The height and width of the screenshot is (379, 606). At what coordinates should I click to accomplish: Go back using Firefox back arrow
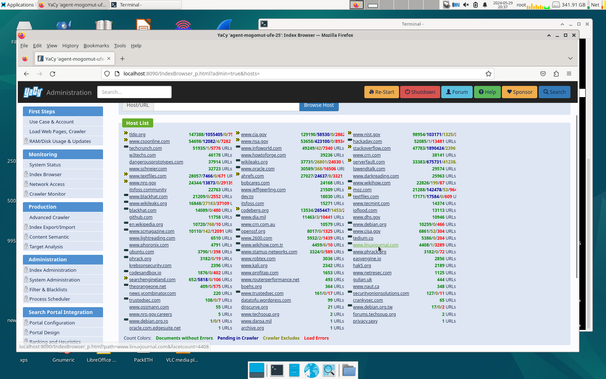(x=26, y=74)
